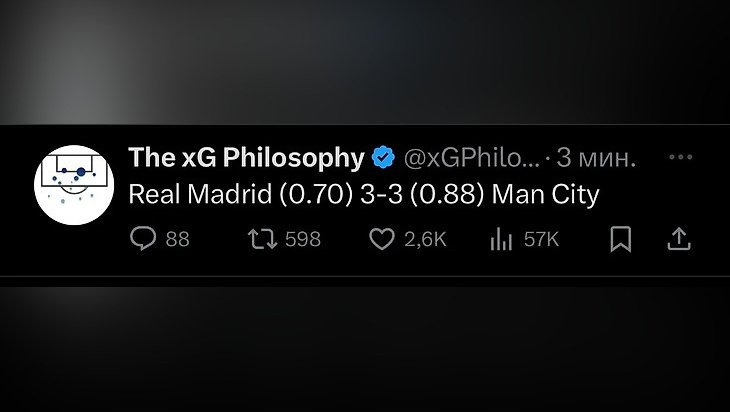730x412 pixels.
Task: Click the 57K views count
Action: 541,240
